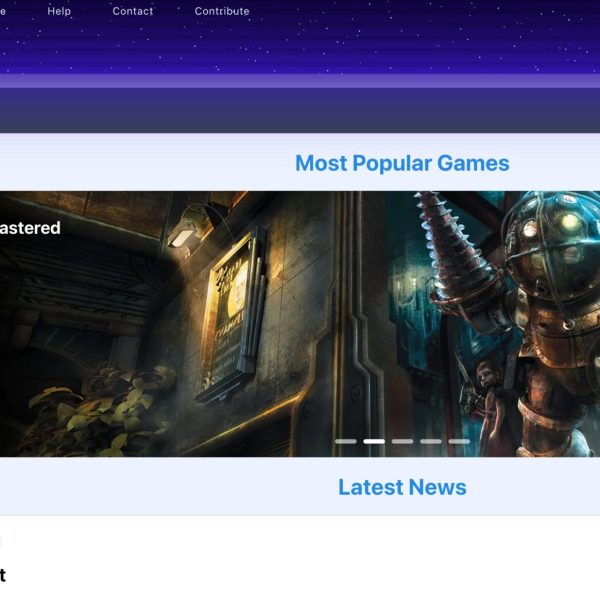Select the fifth carousel slide indicator

click(x=459, y=441)
